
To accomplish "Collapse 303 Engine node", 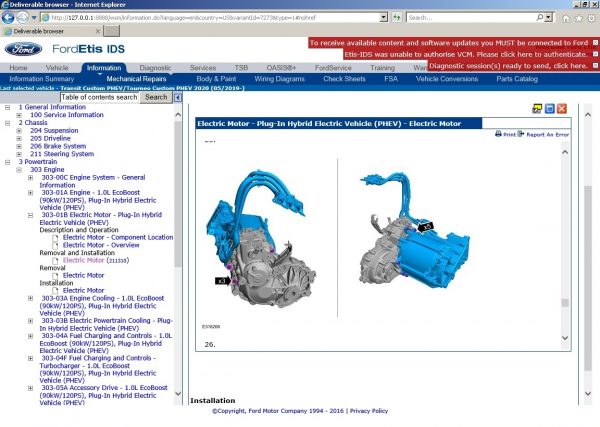I will [19, 170].
